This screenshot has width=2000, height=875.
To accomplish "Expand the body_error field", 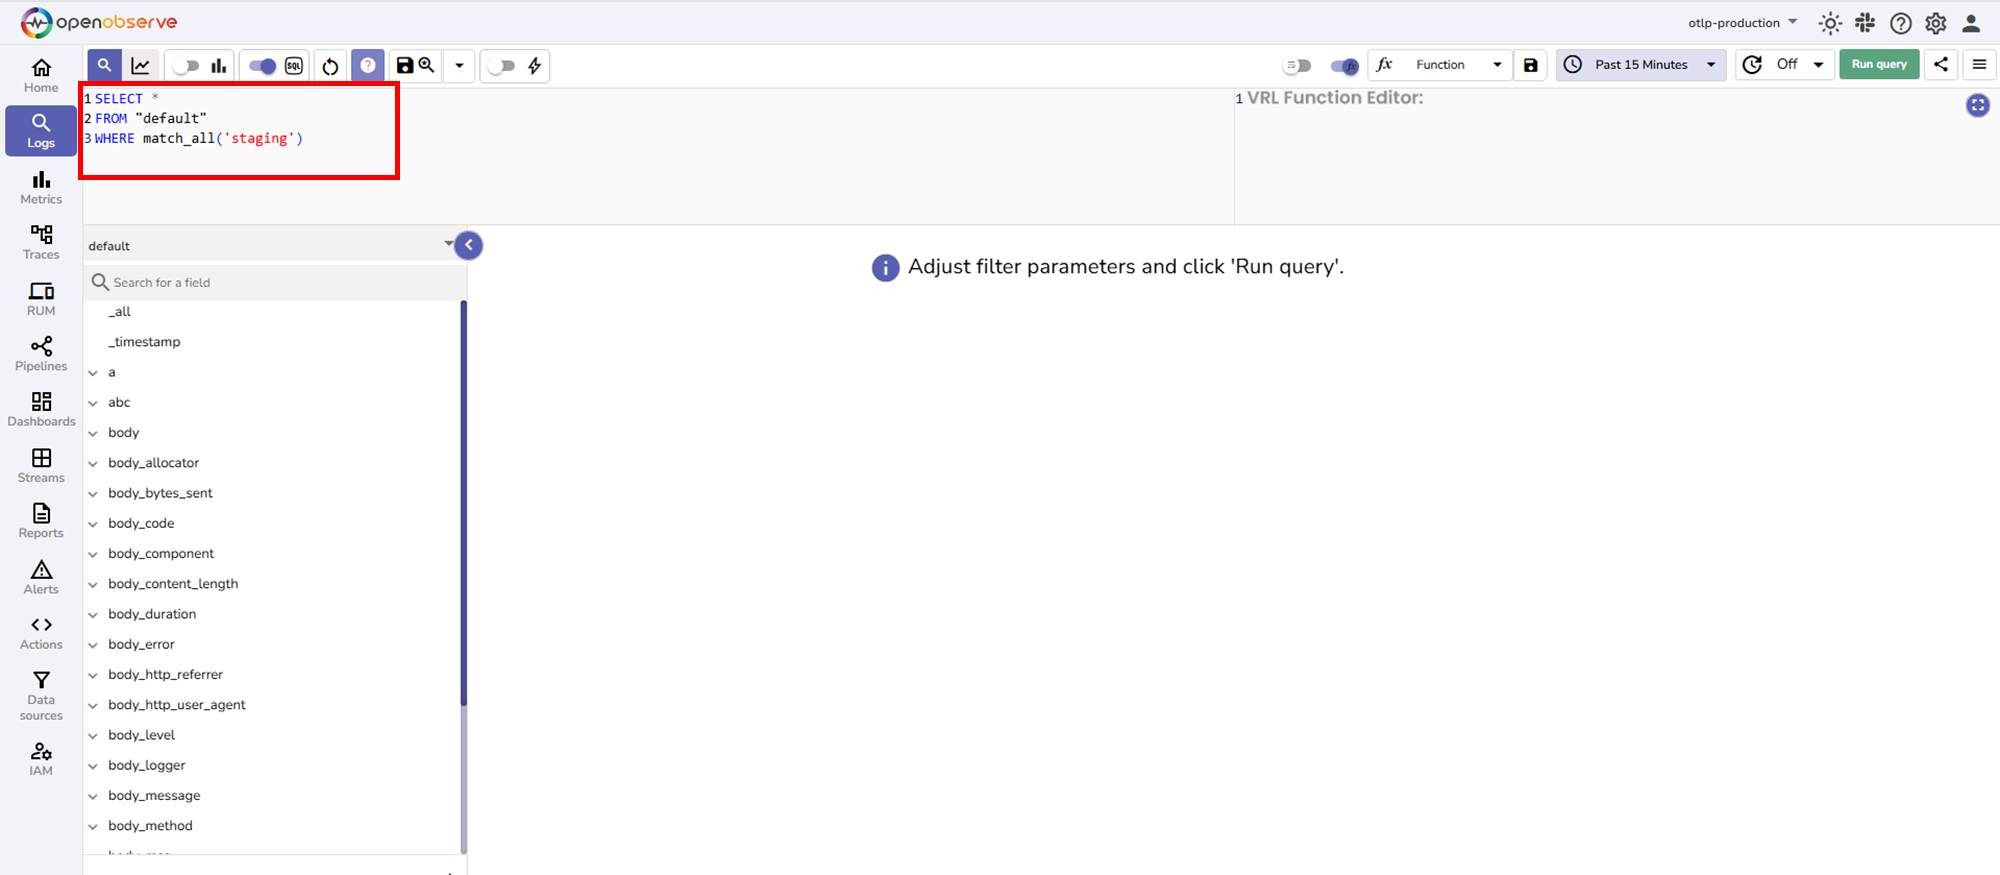I will coord(93,645).
